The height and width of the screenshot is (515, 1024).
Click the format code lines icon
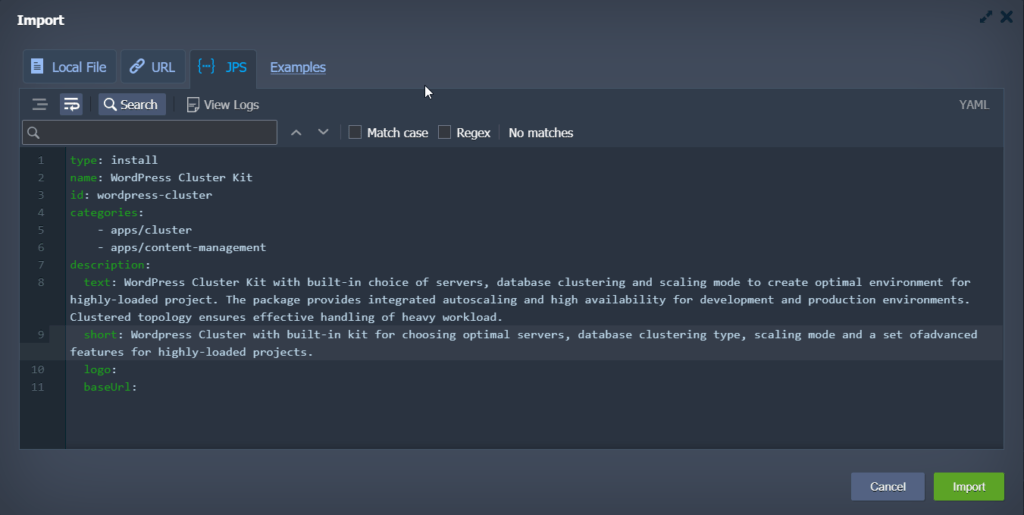[x=40, y=104]
